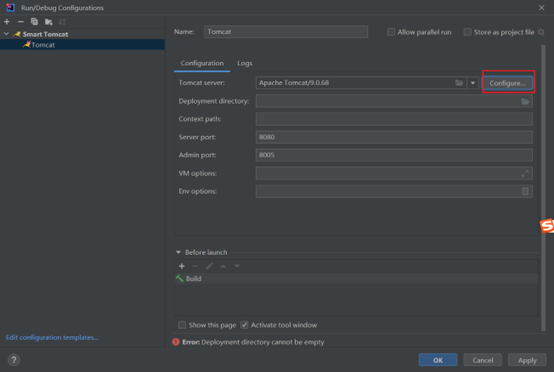Edit Before launch task pencil icon

(x=209, y=266)
